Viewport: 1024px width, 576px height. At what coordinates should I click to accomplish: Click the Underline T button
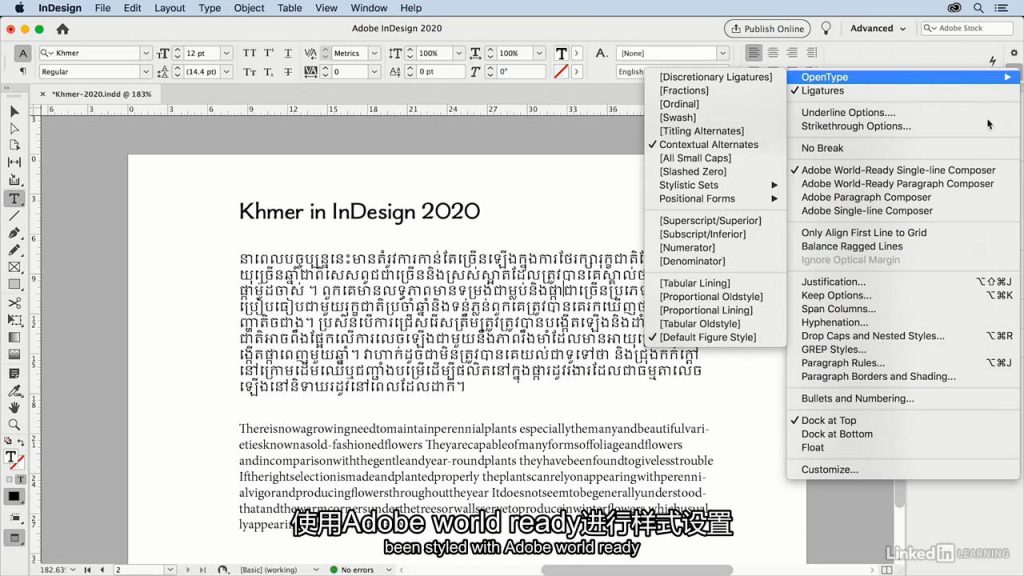coord(287,53)
